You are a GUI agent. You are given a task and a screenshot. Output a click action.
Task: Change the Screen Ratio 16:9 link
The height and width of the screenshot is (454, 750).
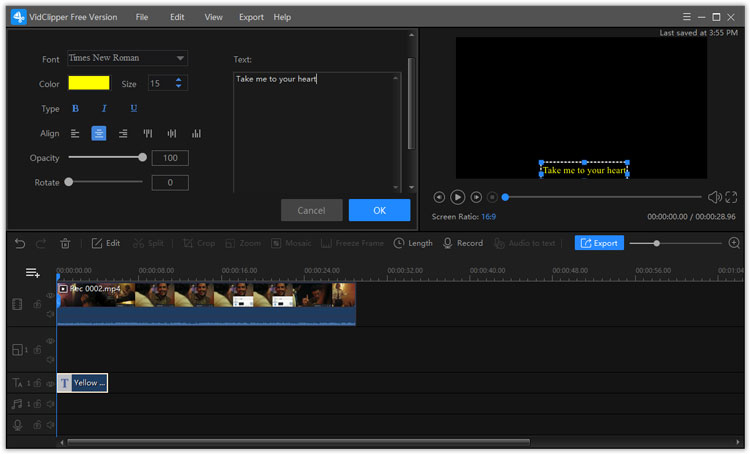488,217
